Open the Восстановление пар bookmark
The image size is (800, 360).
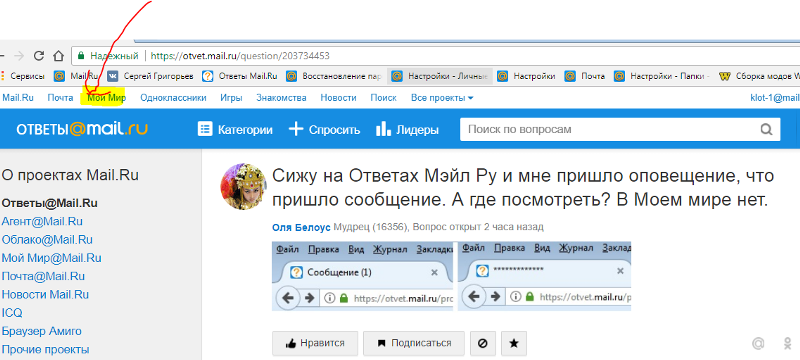click(334, 76)
